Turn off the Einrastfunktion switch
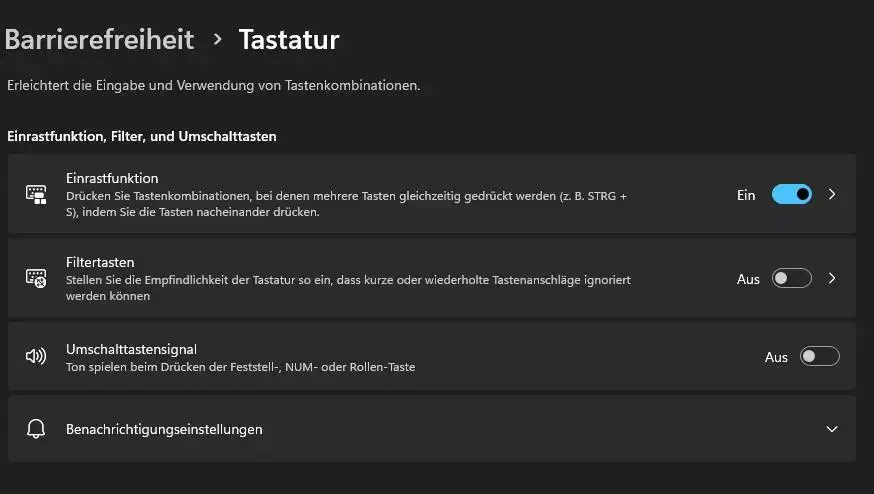Screen dimensions: 874x494 [792, 194]
